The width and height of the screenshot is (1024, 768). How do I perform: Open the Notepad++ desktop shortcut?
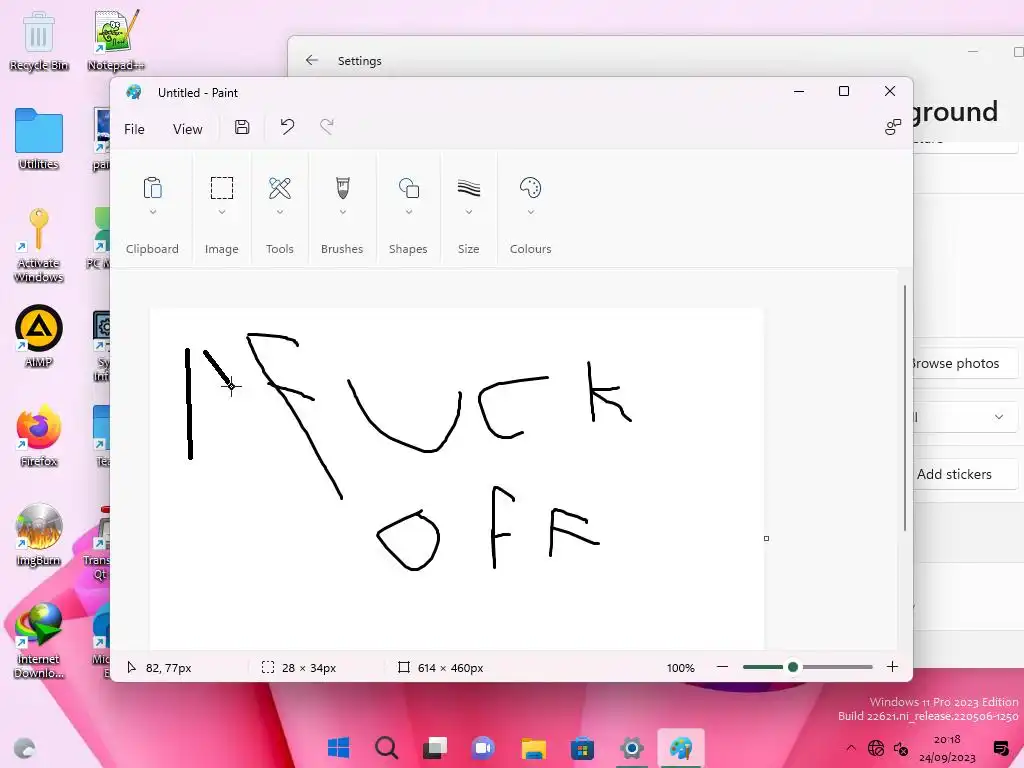(116, 41)
